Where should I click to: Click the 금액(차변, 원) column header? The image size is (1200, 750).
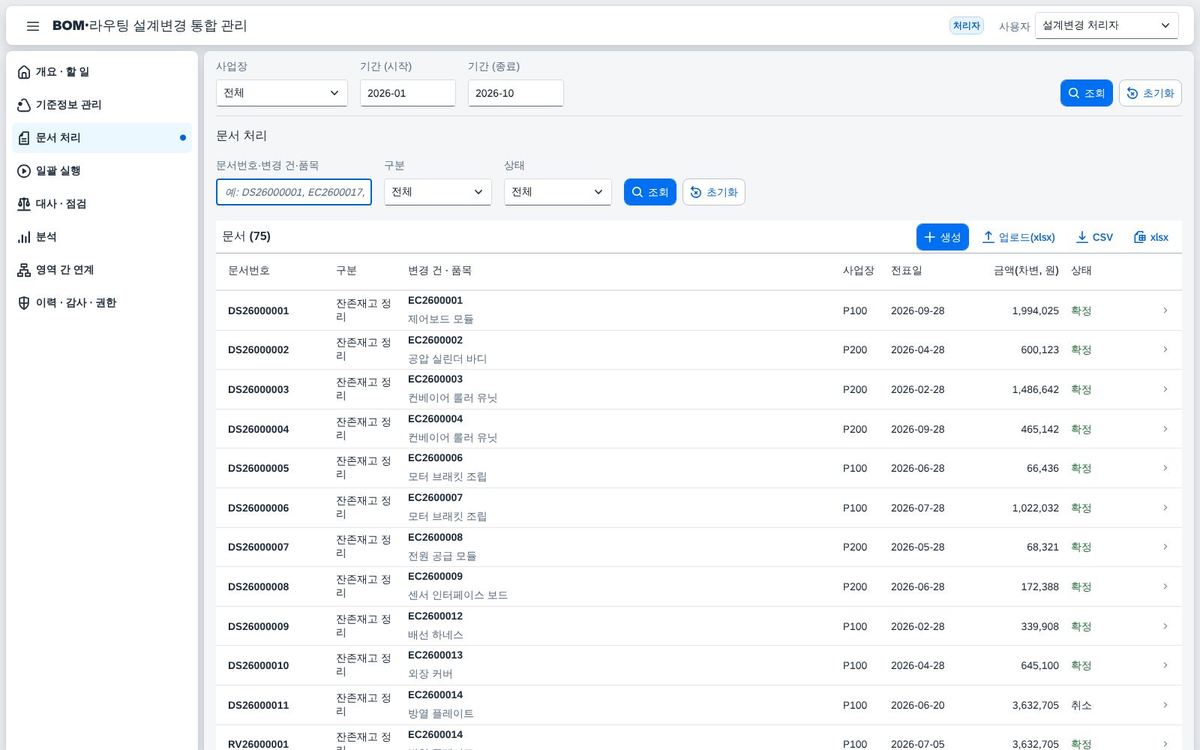(1026, 271)
